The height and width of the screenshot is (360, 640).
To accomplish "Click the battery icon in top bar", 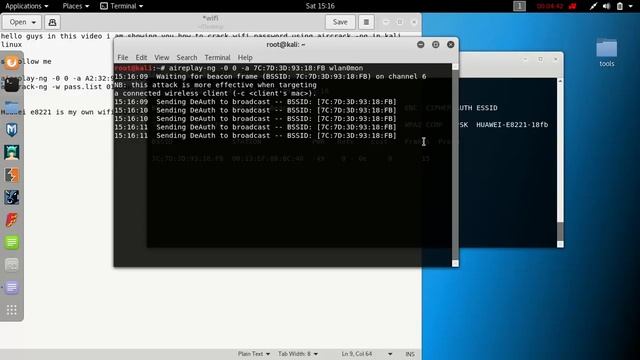I will click(x=620, y=6).
